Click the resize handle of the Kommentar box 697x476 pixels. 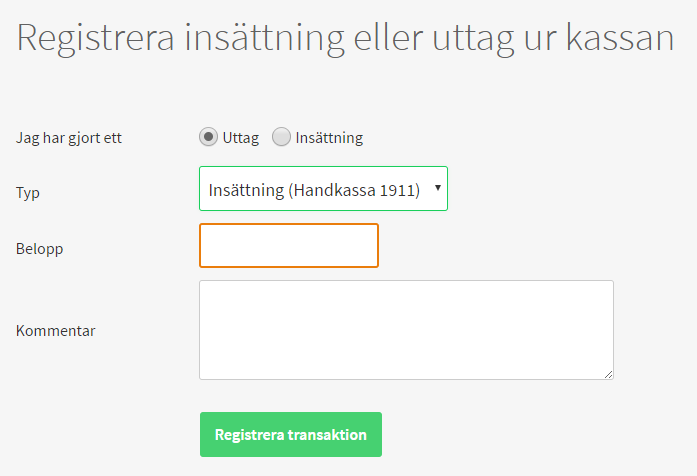tap(608, 374)
